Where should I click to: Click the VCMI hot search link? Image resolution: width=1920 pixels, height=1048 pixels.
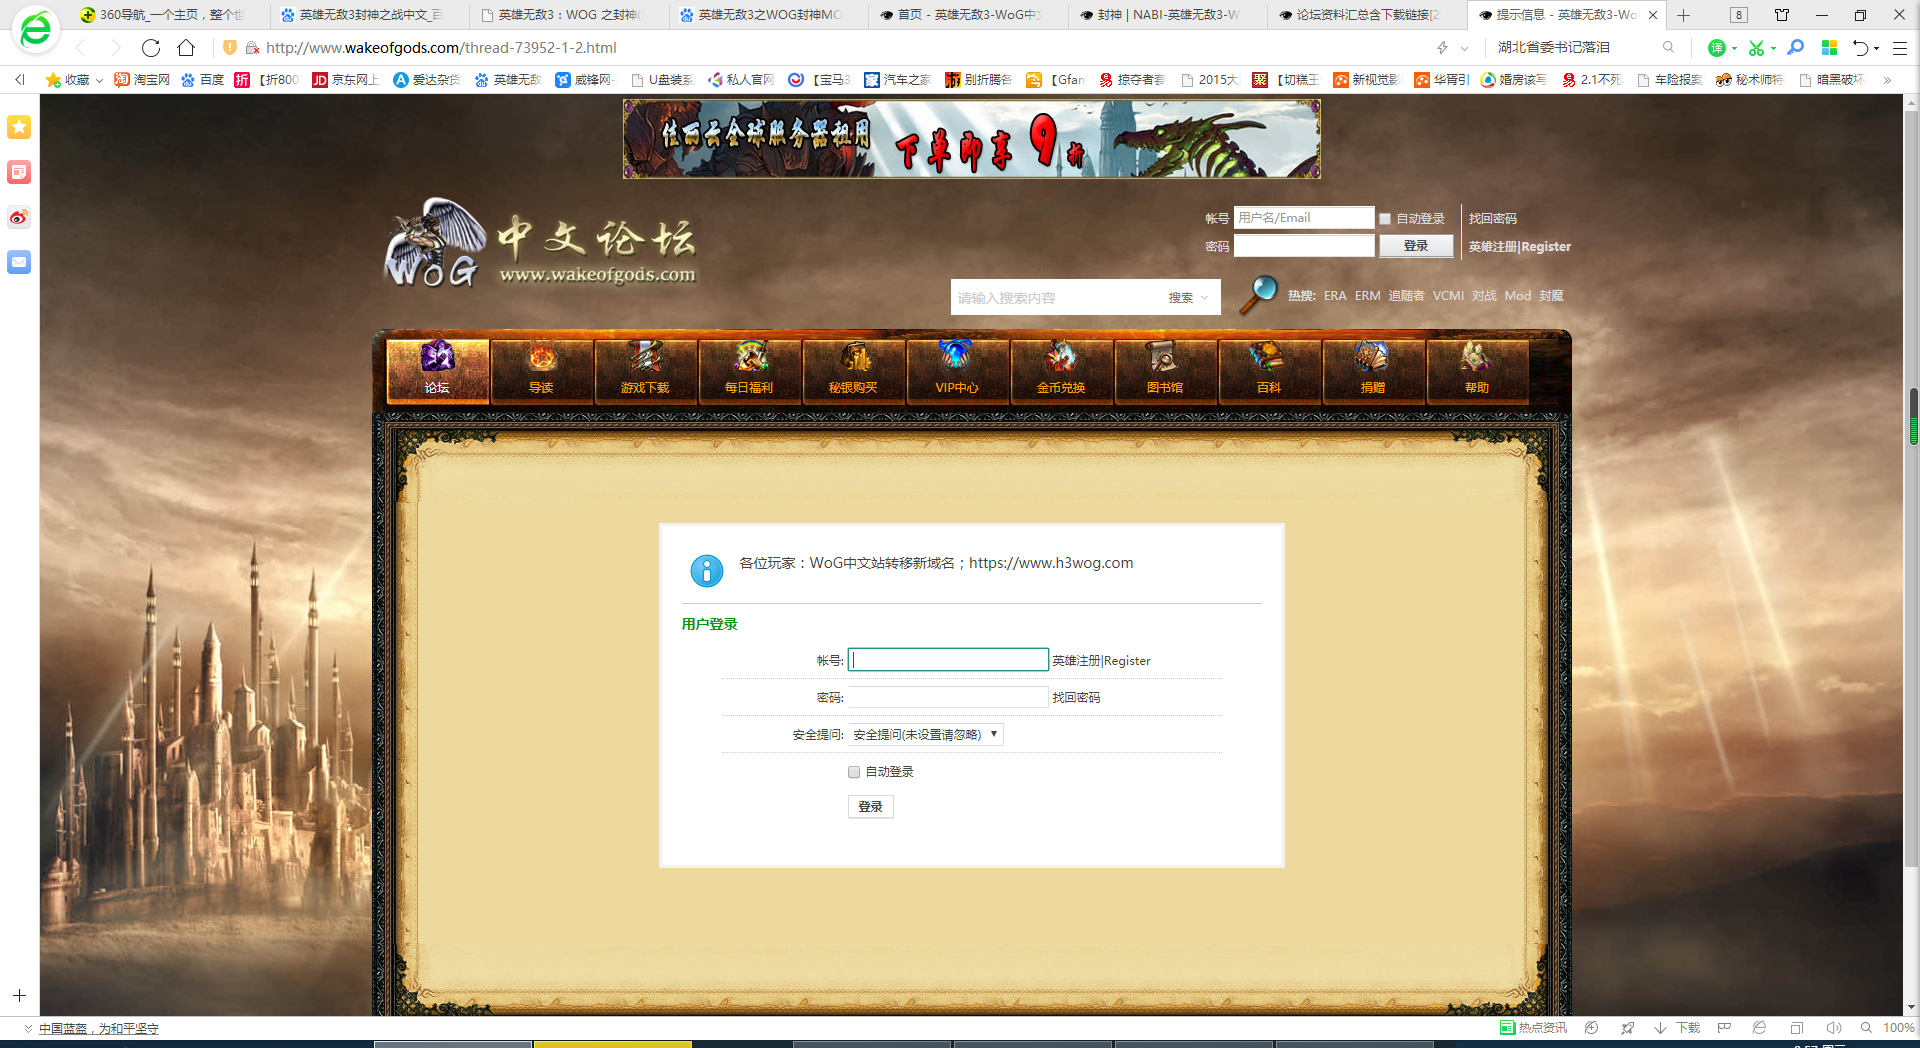[1448, 296]
